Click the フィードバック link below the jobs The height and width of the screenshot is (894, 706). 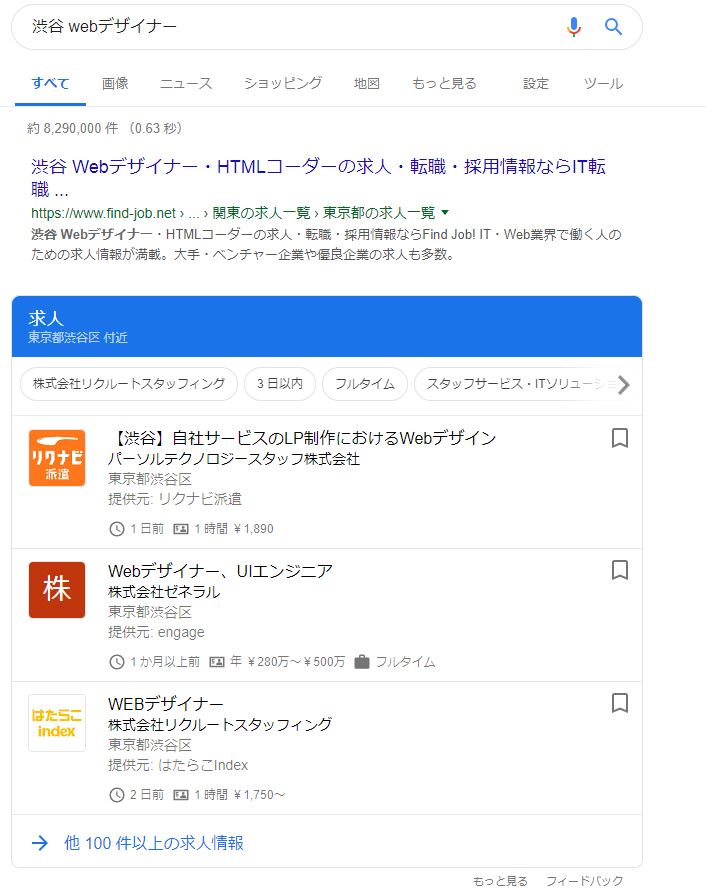584,881
